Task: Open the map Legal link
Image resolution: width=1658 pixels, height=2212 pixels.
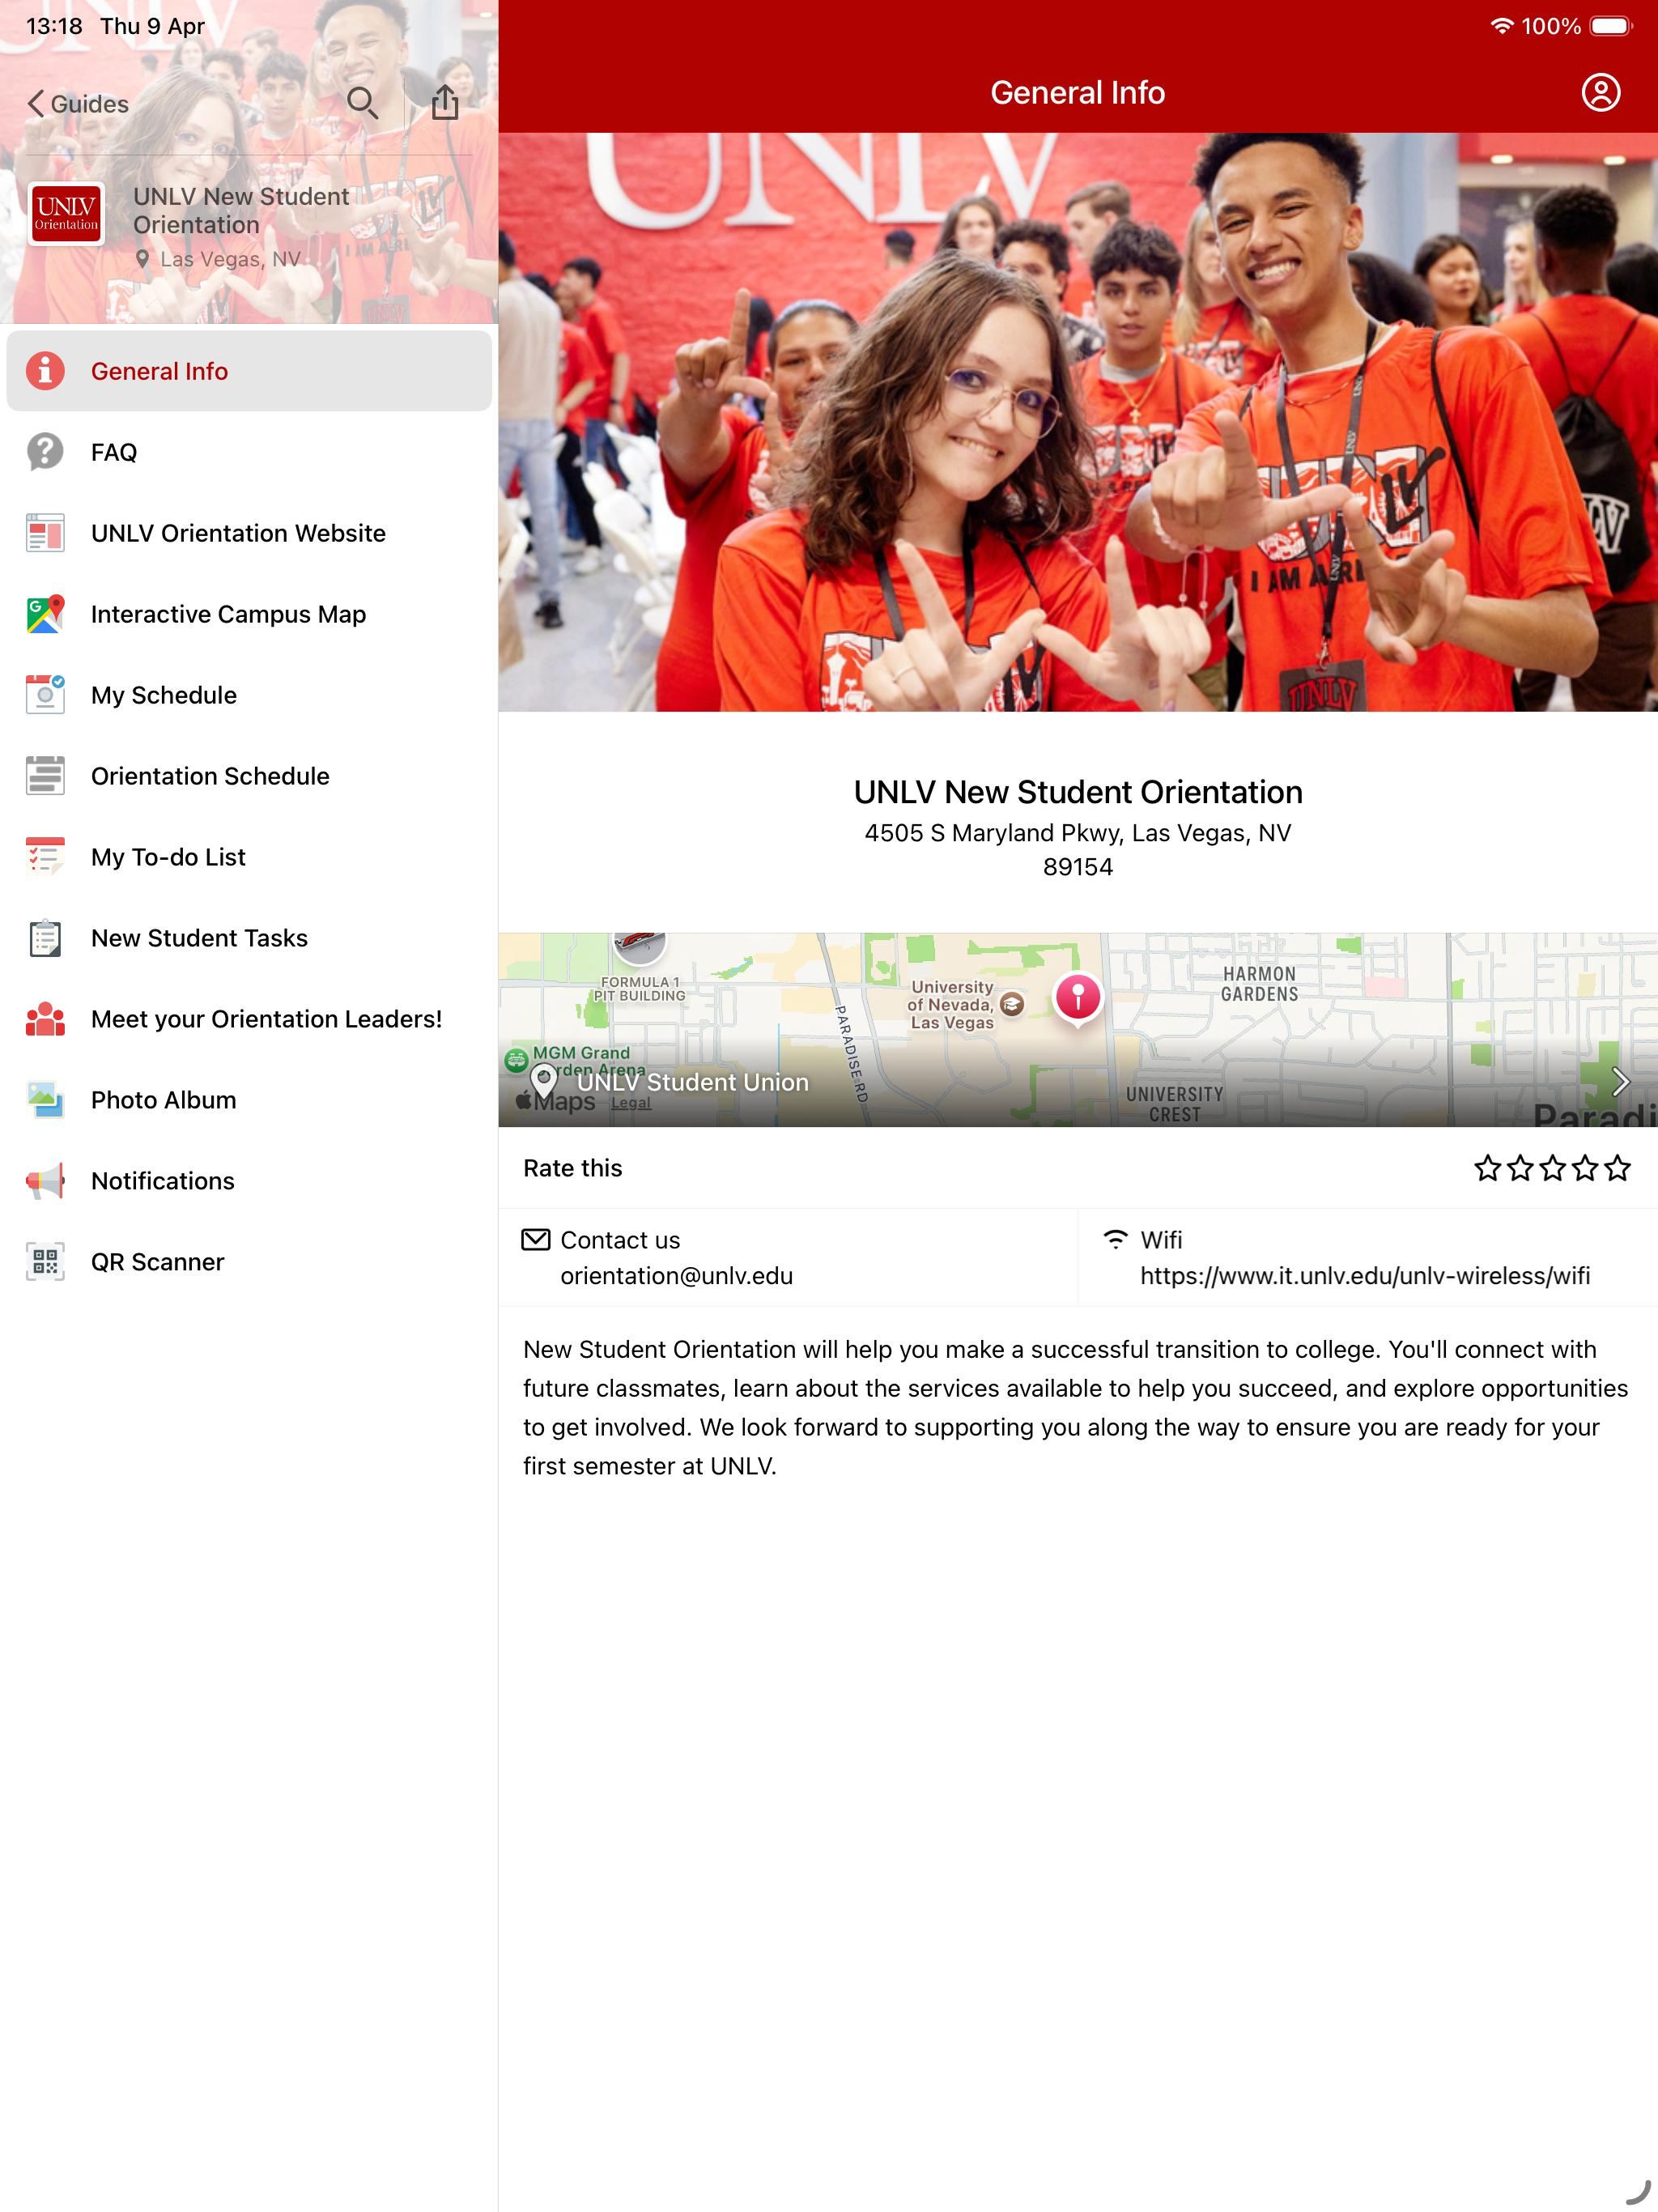Action: (630, 1103)
